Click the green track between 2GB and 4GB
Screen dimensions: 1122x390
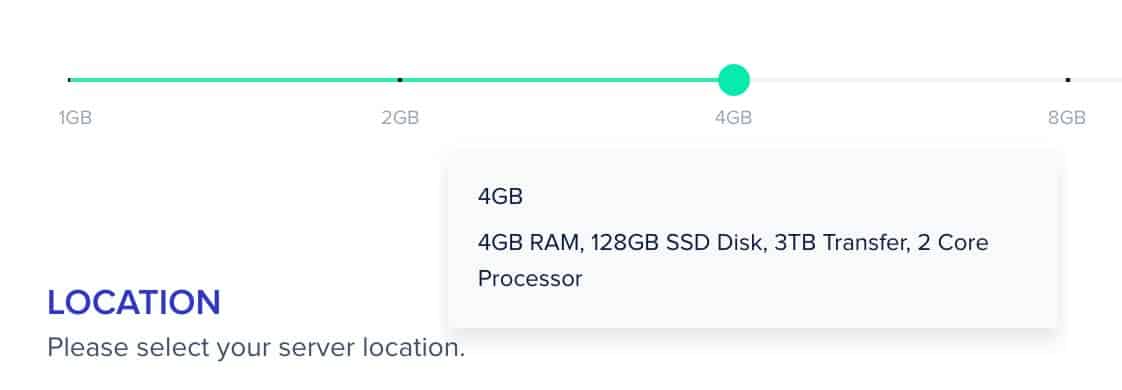pyautogui.click(x=560, y=79)
